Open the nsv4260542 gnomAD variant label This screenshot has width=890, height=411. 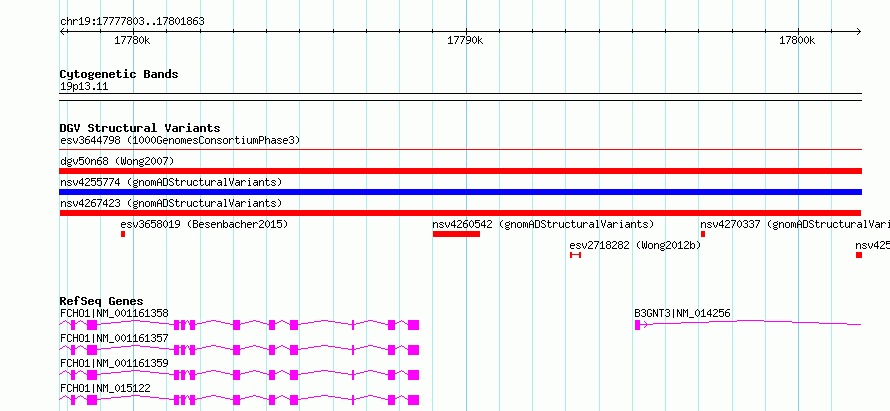coord(543,224)
